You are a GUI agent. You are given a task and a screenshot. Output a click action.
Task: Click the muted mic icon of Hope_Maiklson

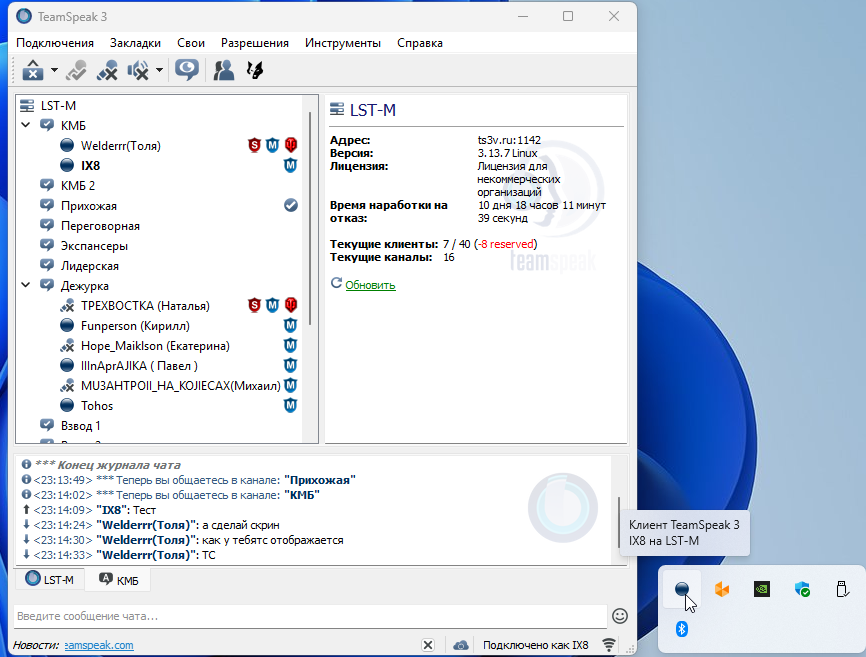pyautogui.click(x=67, y=346)
